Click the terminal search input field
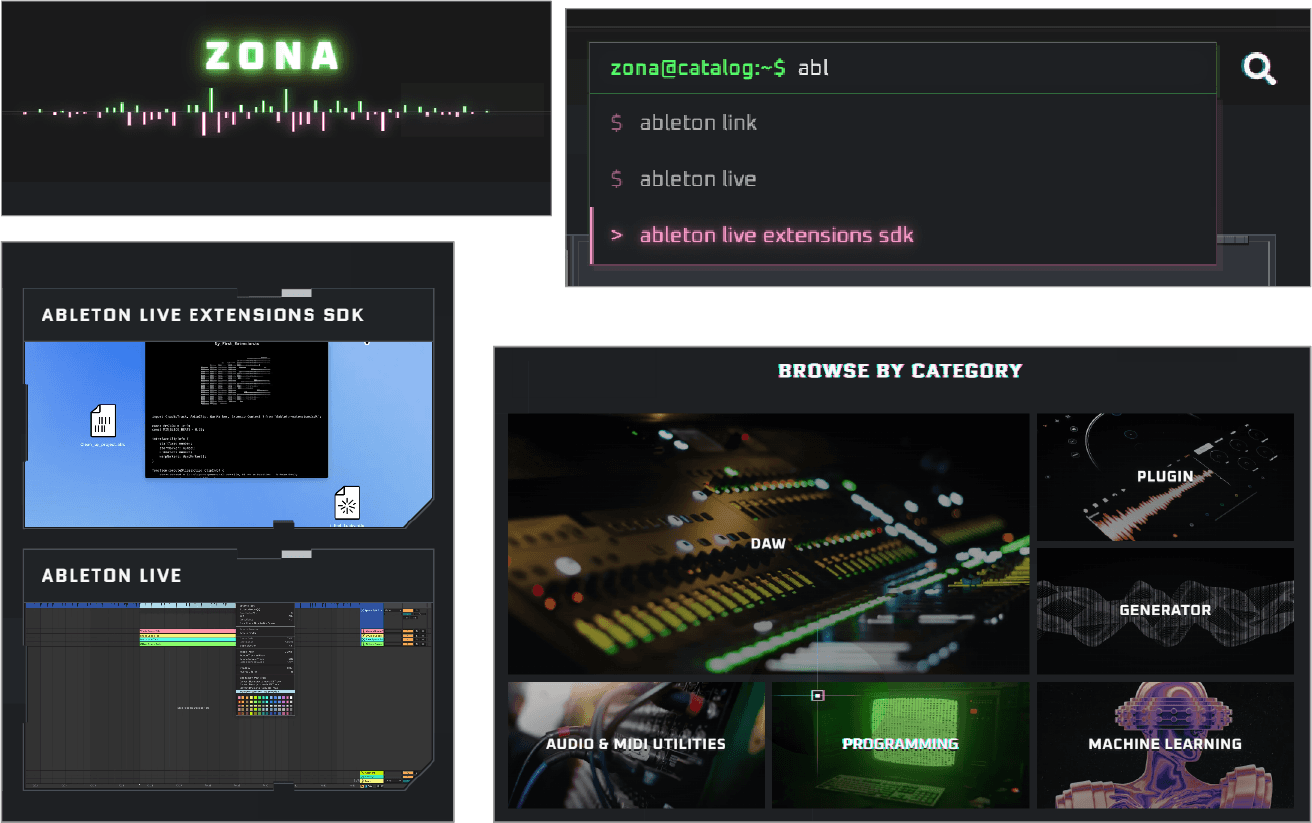The height and width of the screenshot is (823, 1312). 902,68
